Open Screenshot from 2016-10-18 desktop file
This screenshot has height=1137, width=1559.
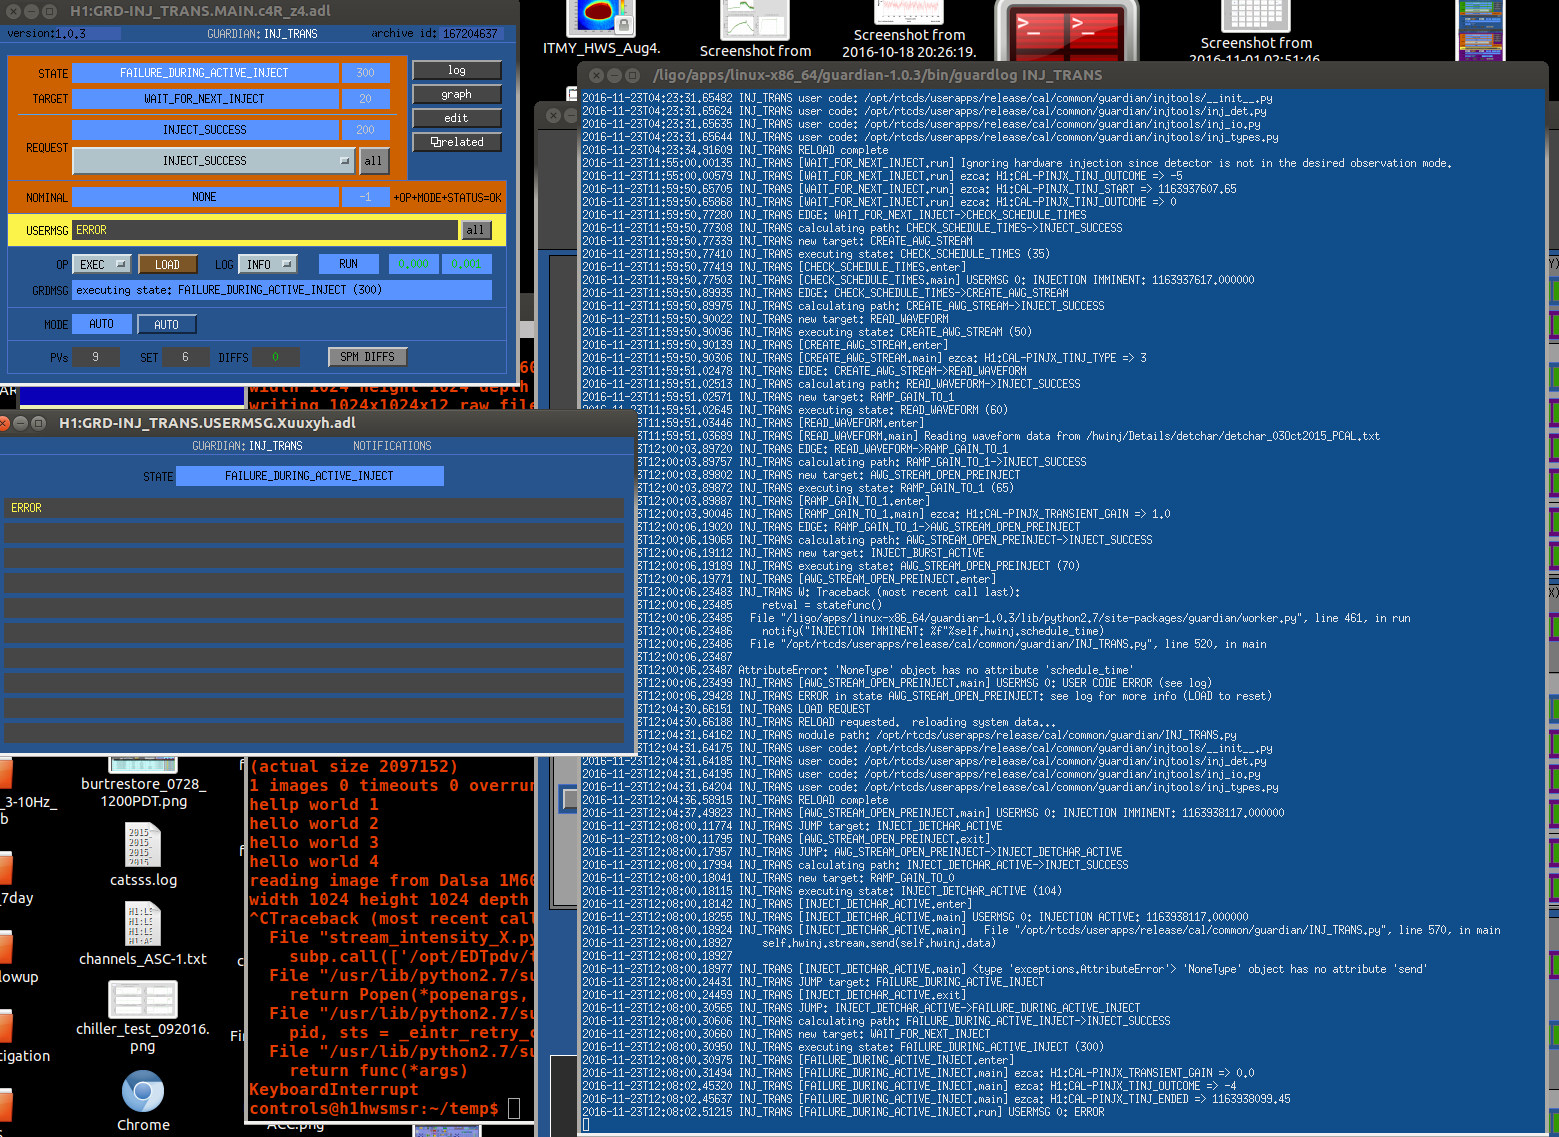909,12
